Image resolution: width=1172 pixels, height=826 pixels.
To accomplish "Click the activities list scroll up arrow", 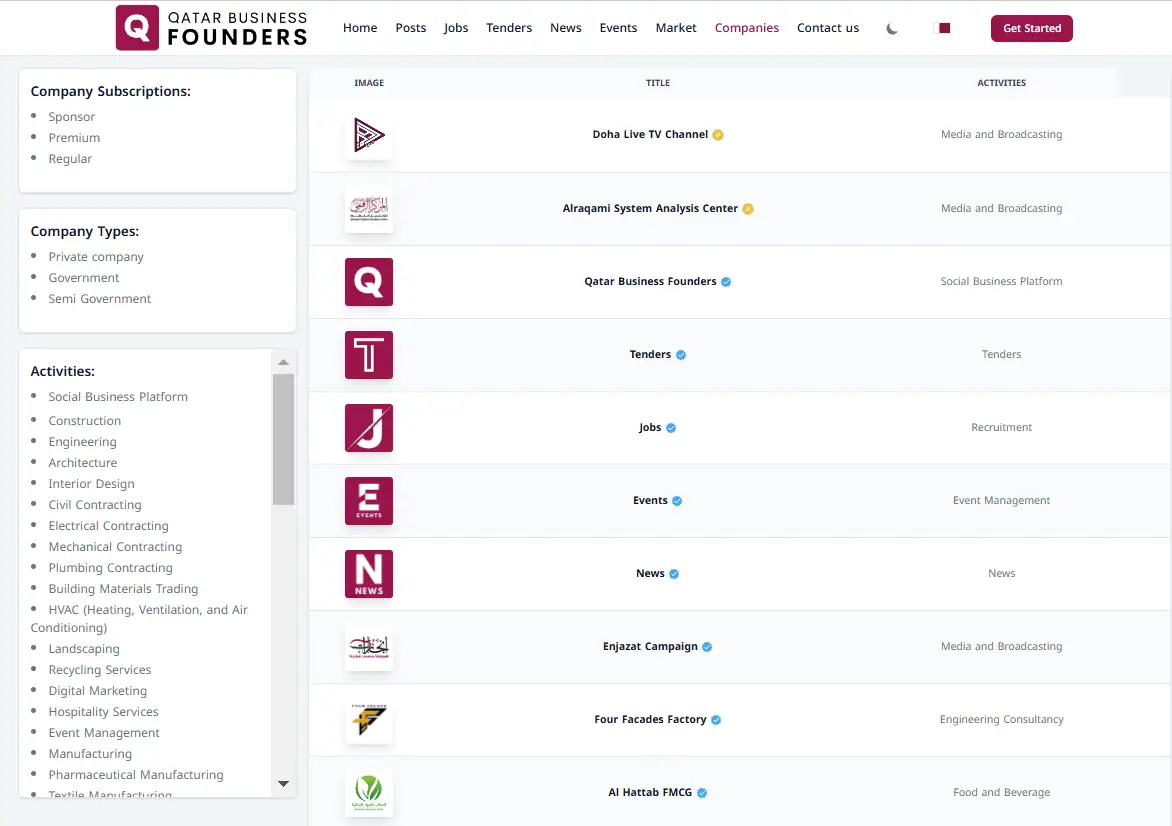I will (283, 362).
